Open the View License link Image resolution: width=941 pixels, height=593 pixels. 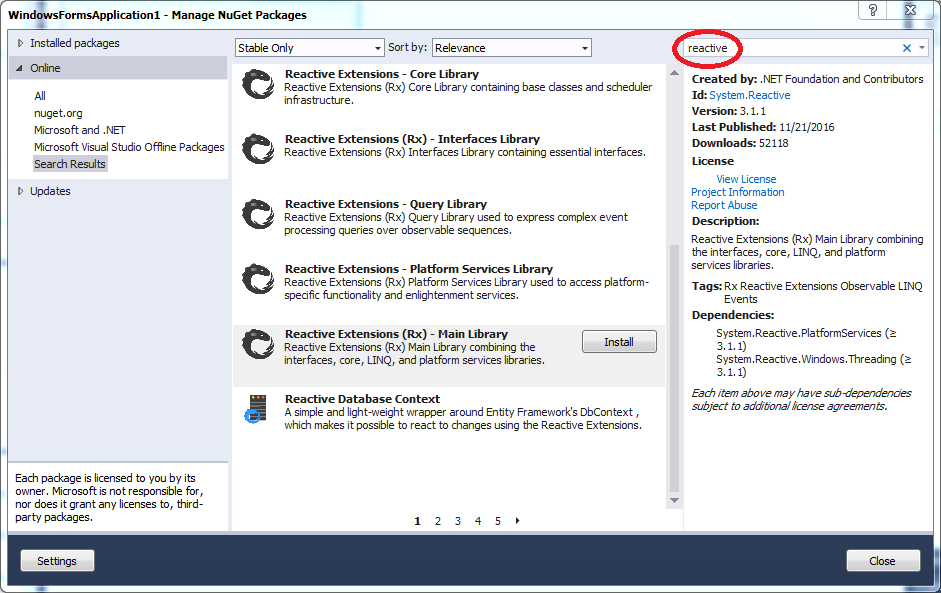pyautogui.click(x=746, y=179)
